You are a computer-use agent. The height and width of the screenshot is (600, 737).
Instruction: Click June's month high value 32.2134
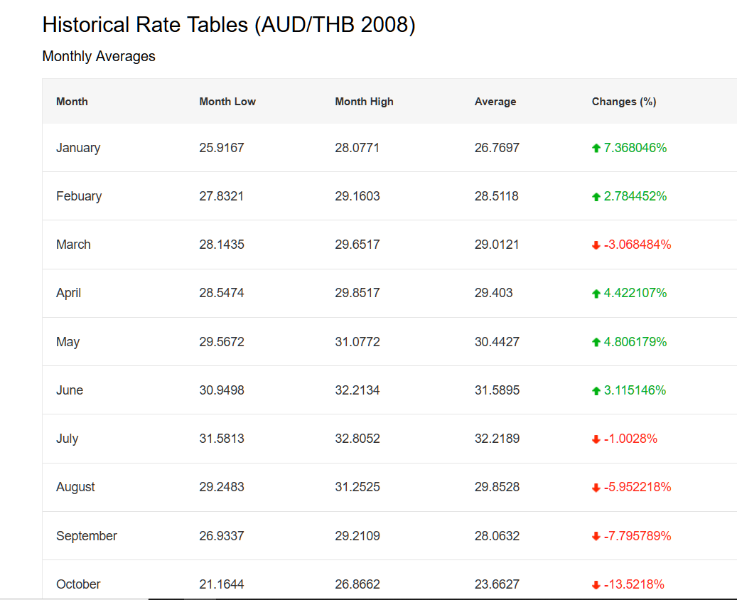(x=357, y=390)
